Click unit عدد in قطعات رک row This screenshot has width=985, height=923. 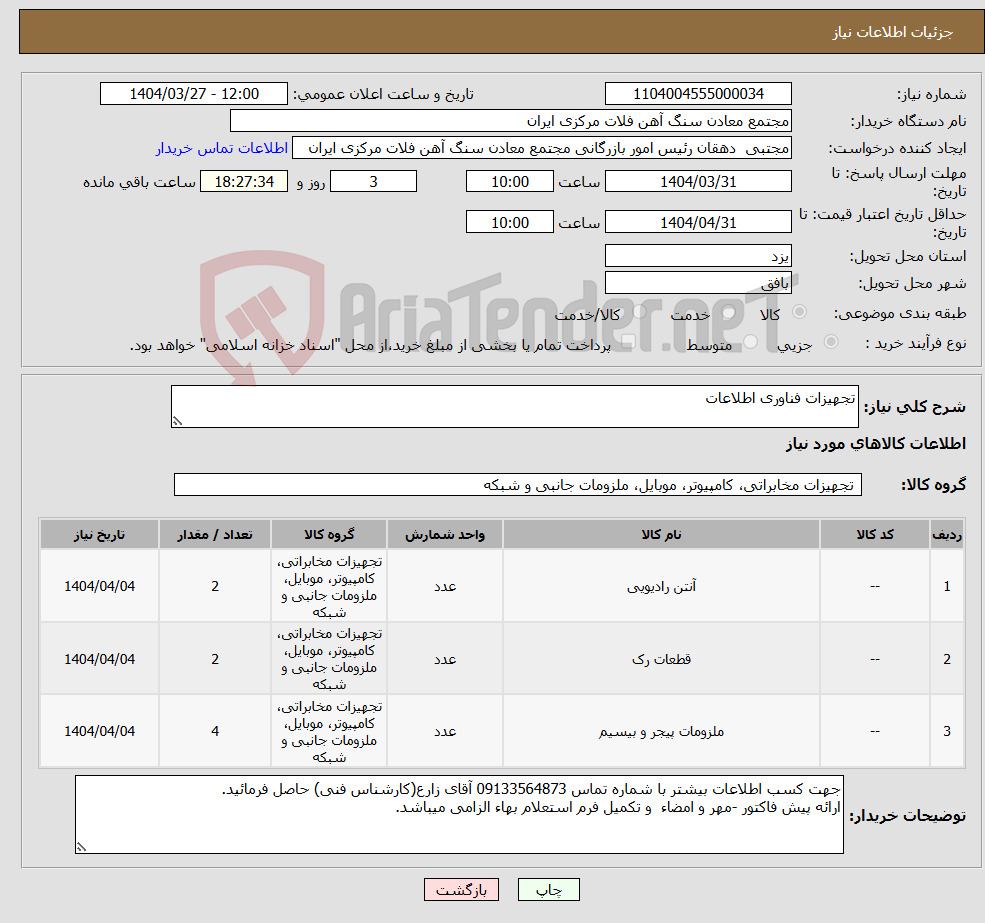click(x=445, y=659)
